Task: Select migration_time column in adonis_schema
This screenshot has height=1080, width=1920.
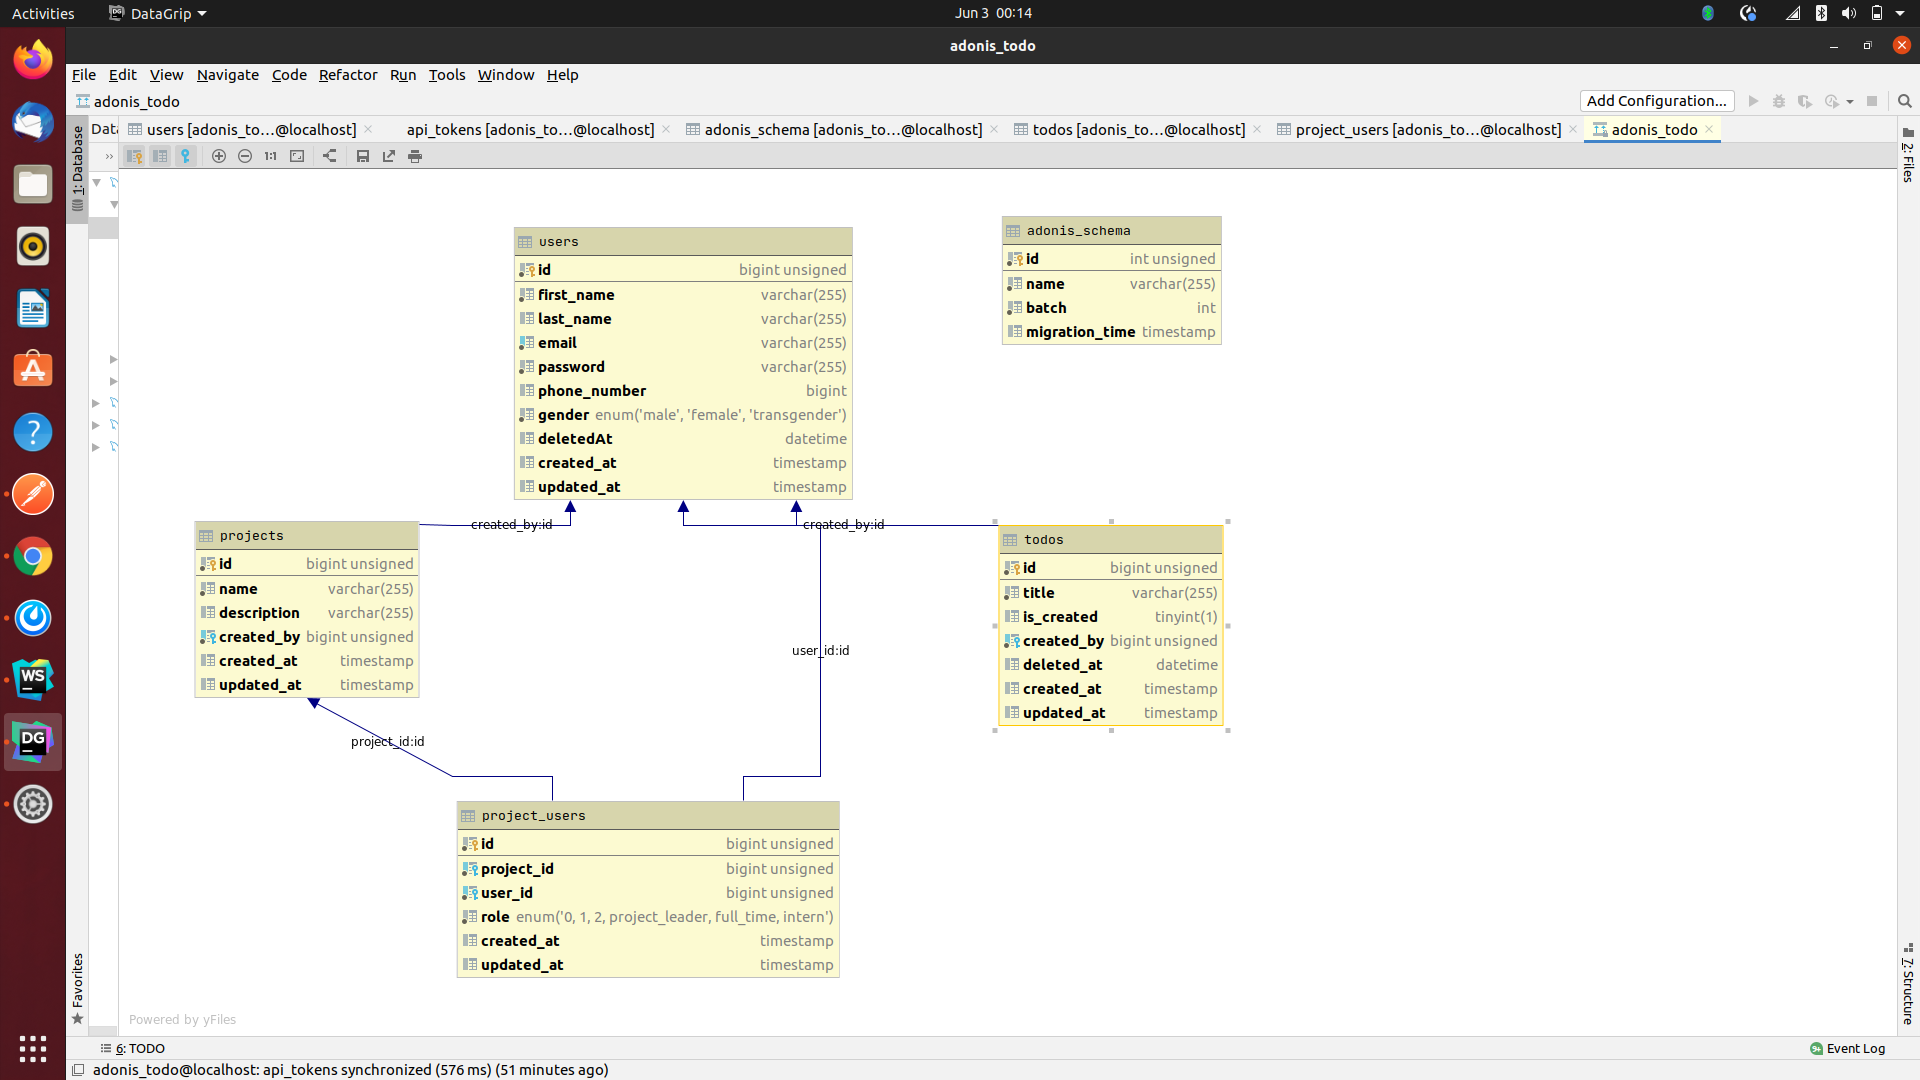Action: click(x=1111, y=332)
